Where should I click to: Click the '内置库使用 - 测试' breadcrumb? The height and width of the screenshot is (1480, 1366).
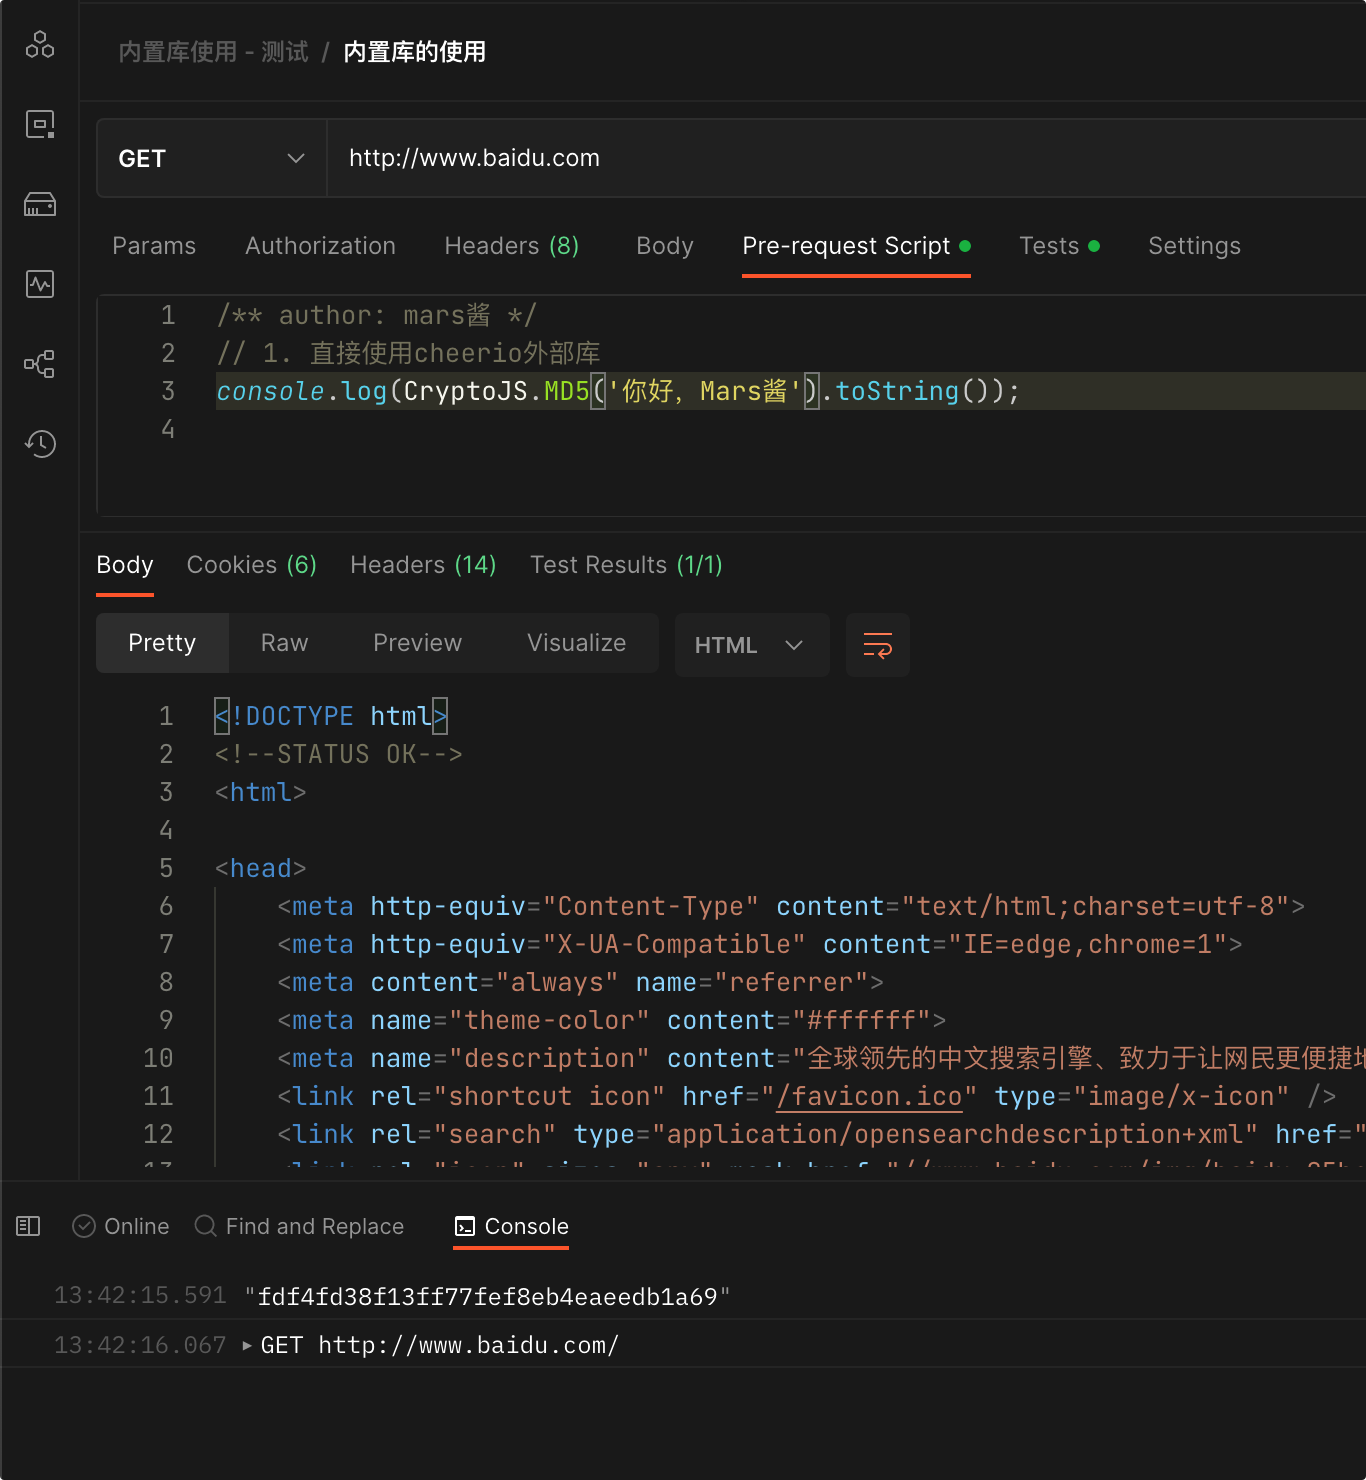(x=213, y=52)
